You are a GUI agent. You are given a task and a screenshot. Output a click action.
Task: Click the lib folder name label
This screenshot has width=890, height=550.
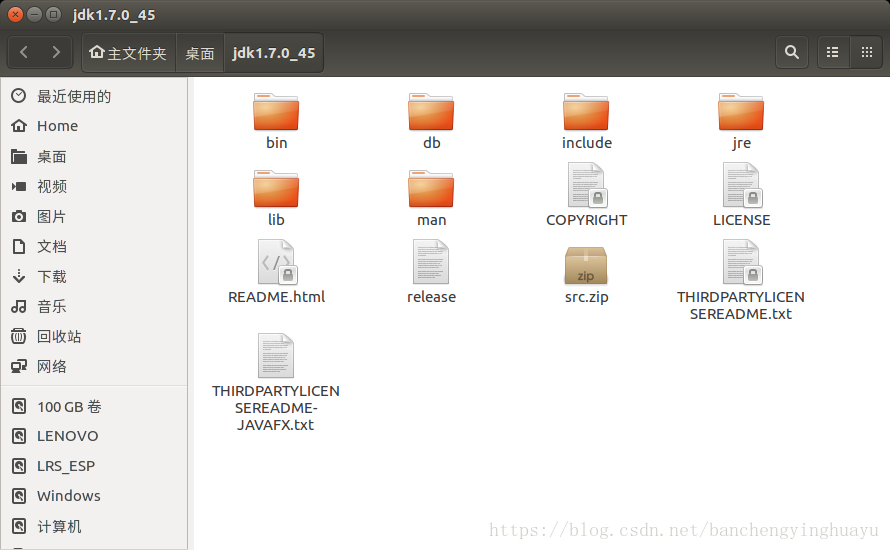coord(276,220)
